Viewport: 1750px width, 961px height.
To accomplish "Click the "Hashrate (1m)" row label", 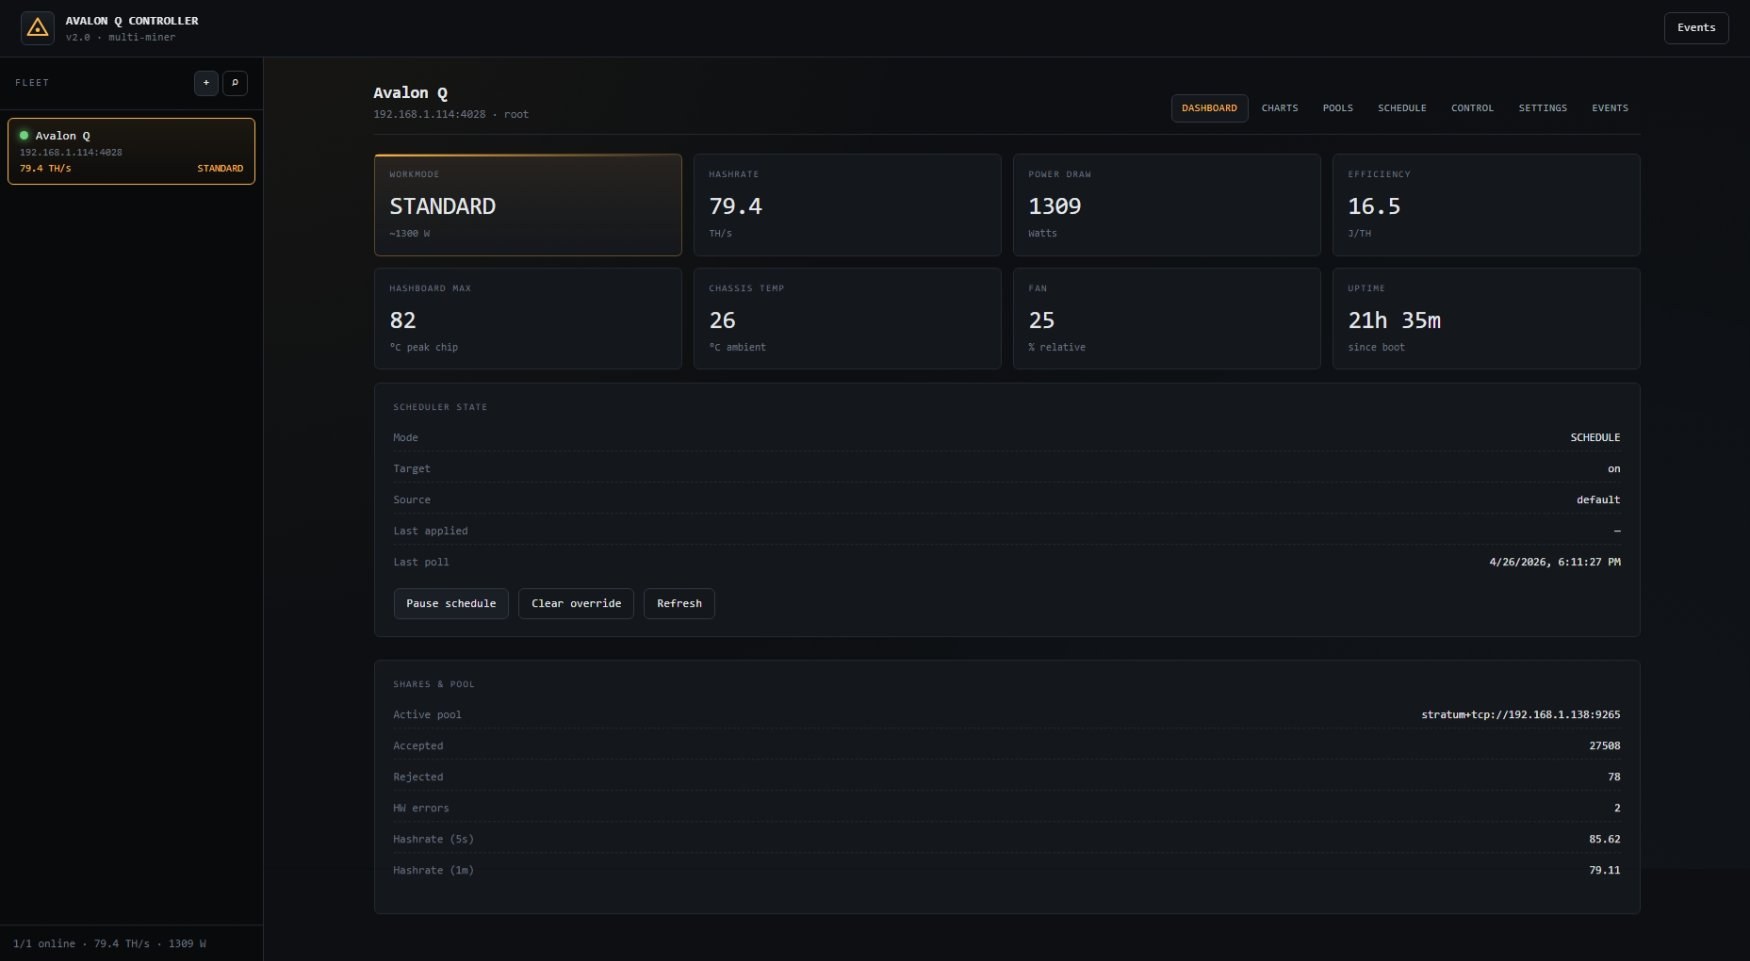I will (433, 870).
